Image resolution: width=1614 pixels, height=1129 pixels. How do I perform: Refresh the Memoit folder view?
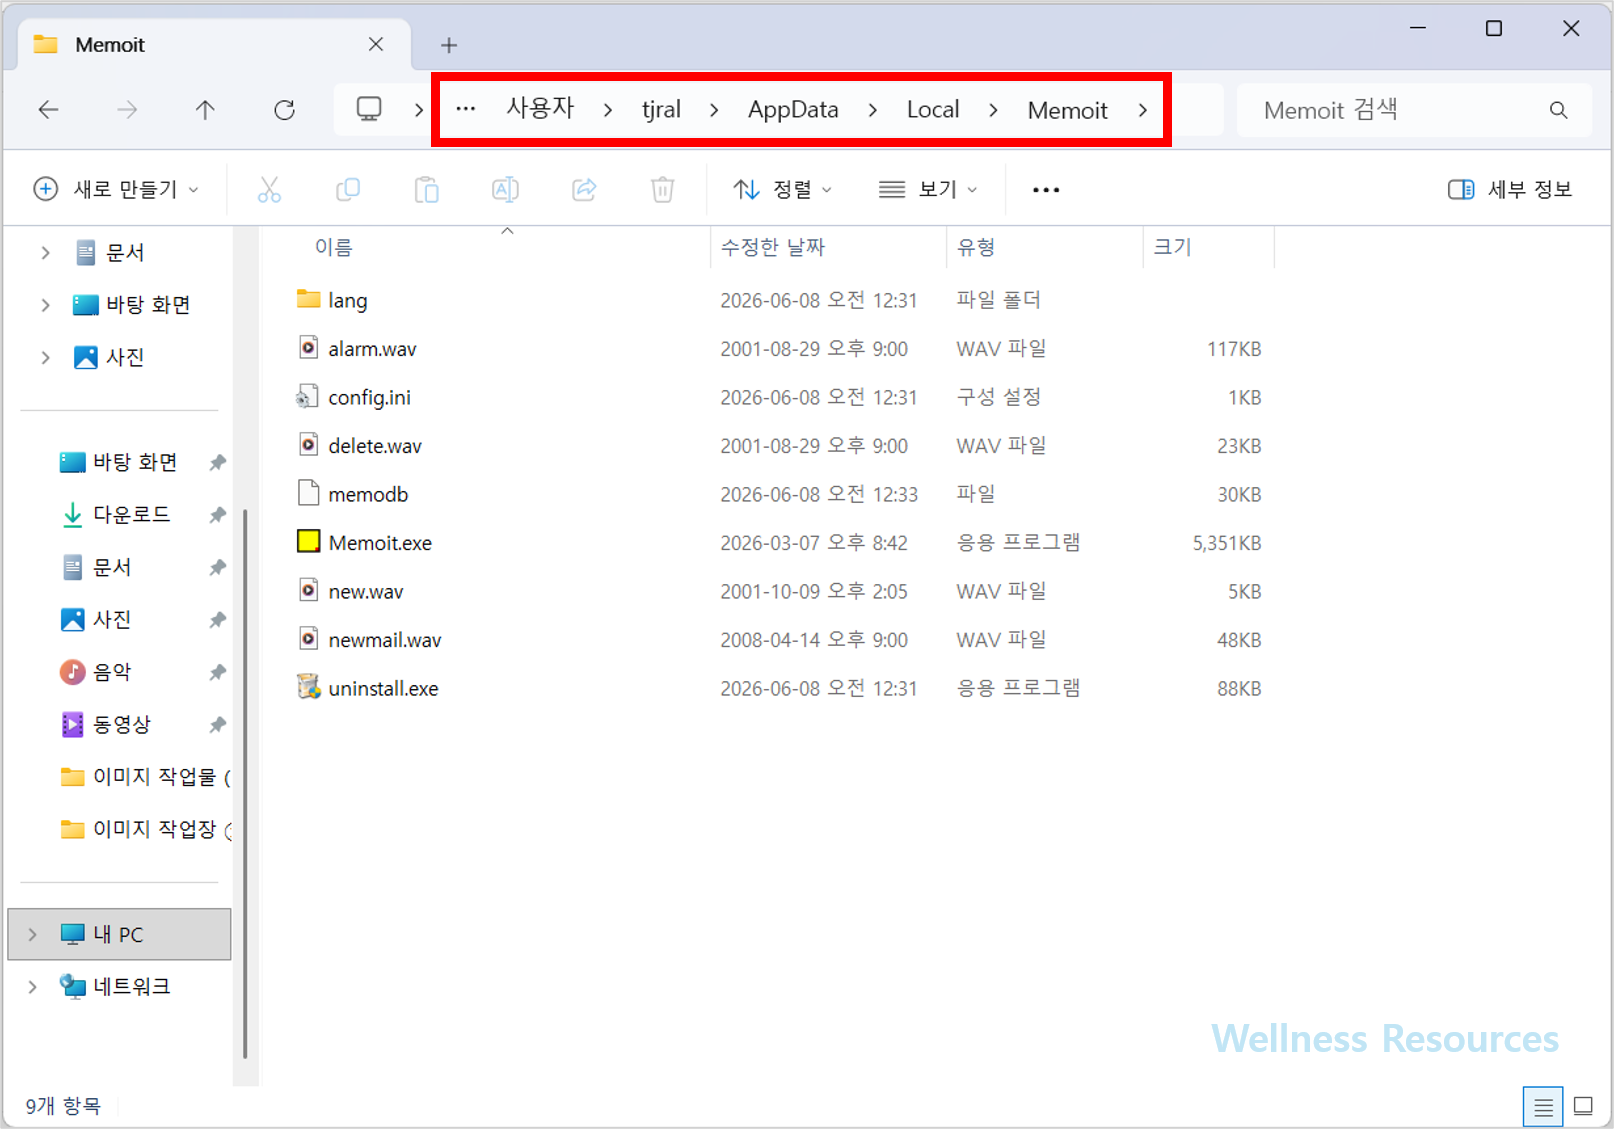284,110
